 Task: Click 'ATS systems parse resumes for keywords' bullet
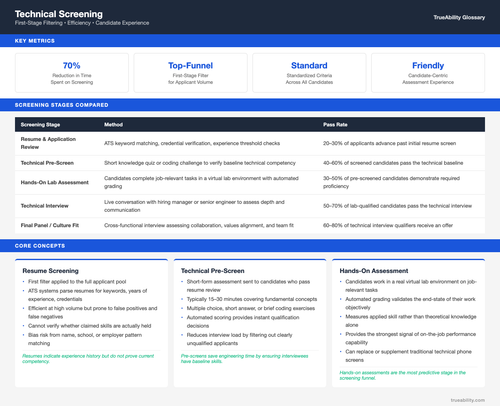tap(87, 295)
